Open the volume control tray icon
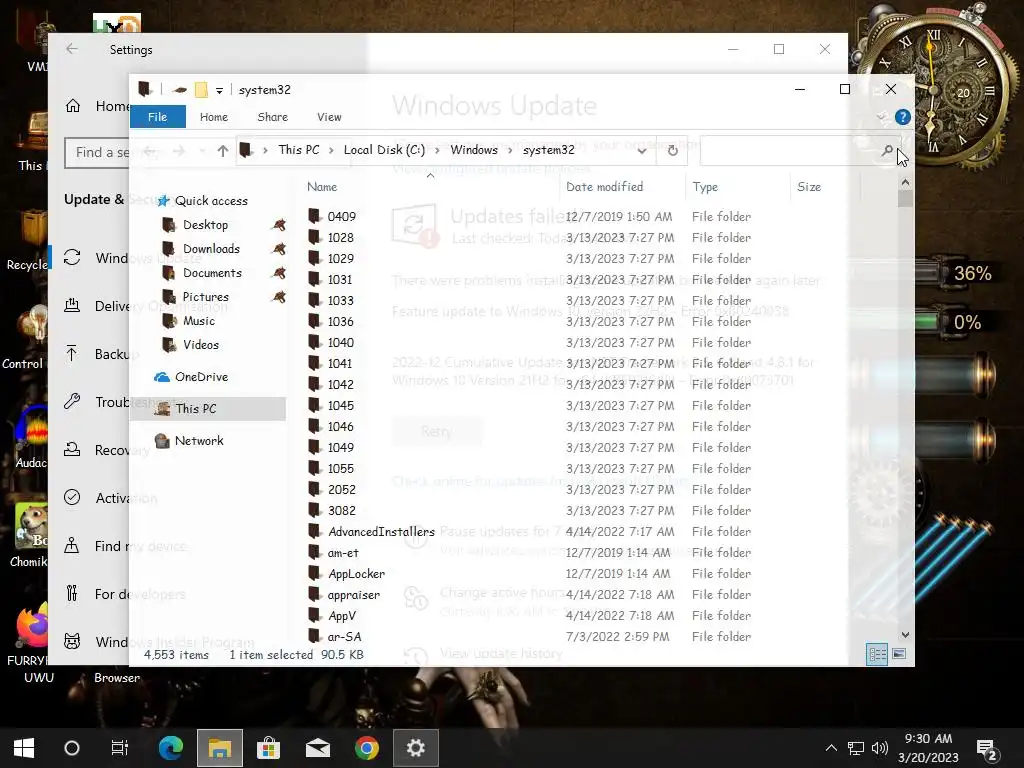1024x768 pixels. coord(880,748)
